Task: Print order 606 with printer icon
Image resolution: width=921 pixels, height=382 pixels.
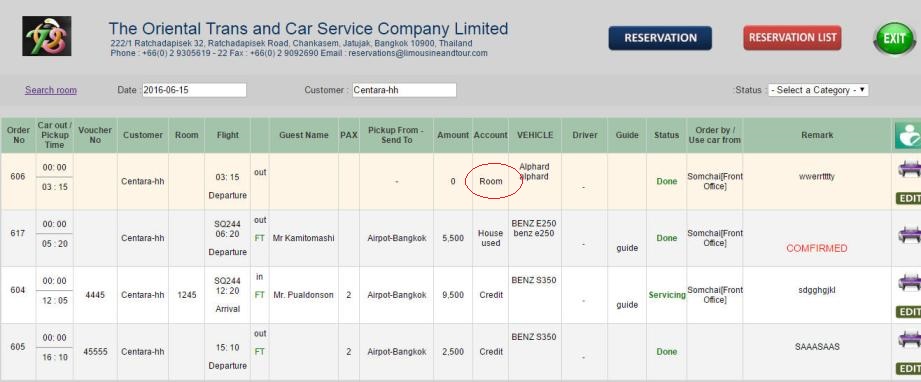Action: click(x=909, y=169)
